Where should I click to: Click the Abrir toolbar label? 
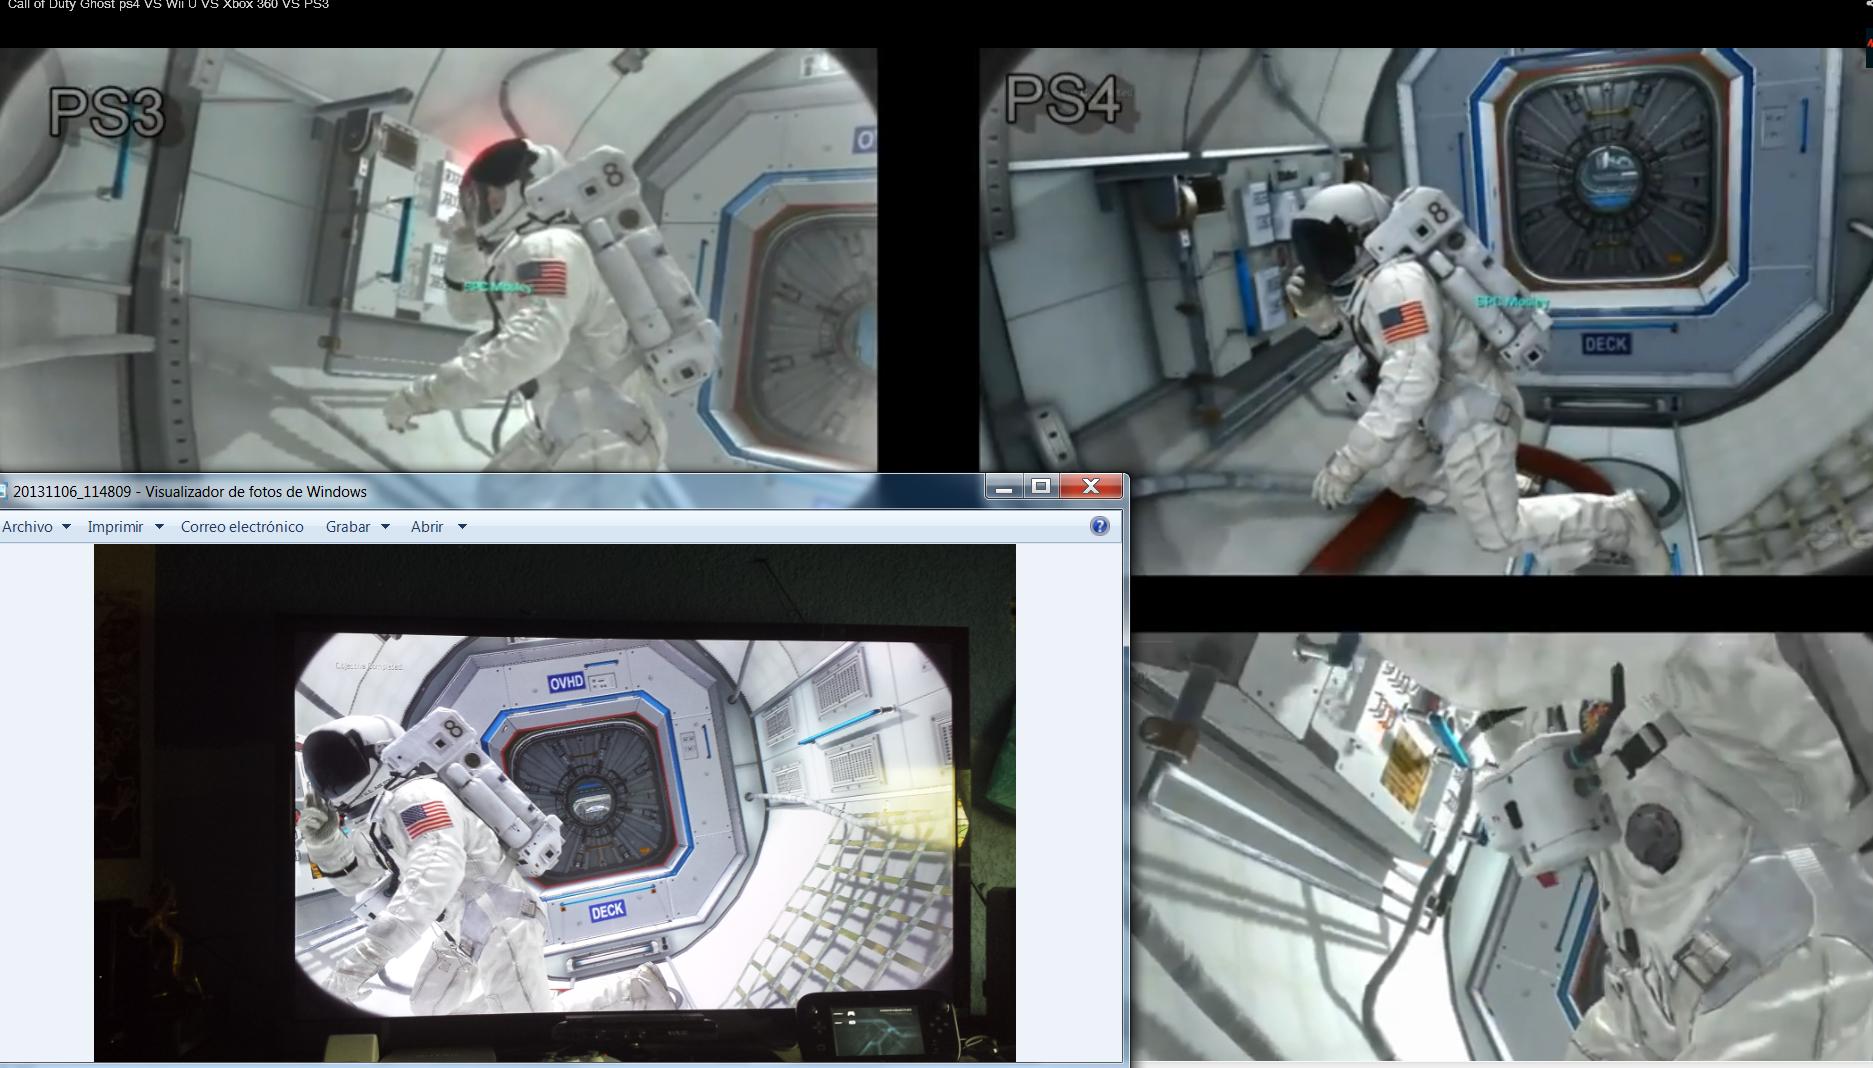click(427, 527)
